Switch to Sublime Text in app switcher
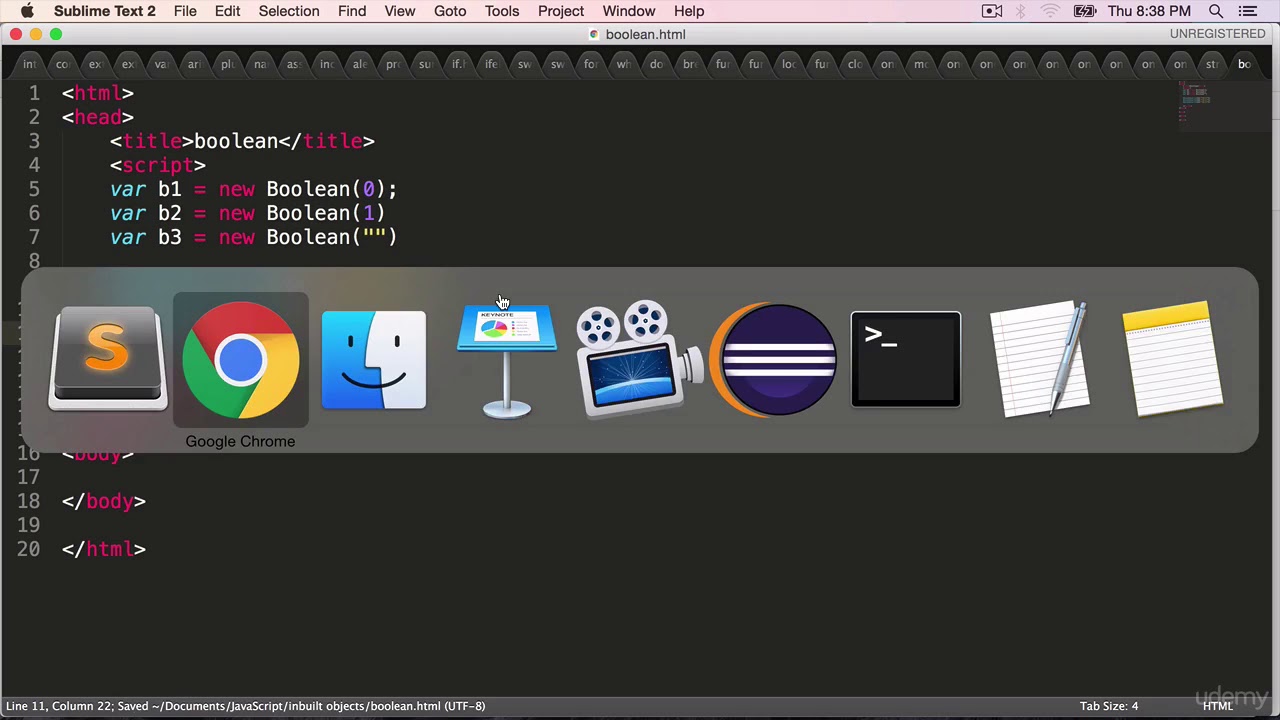Image resolution: width=1280 pixels, height=720 pixels. pyautogui.click(x=108, y=360)
